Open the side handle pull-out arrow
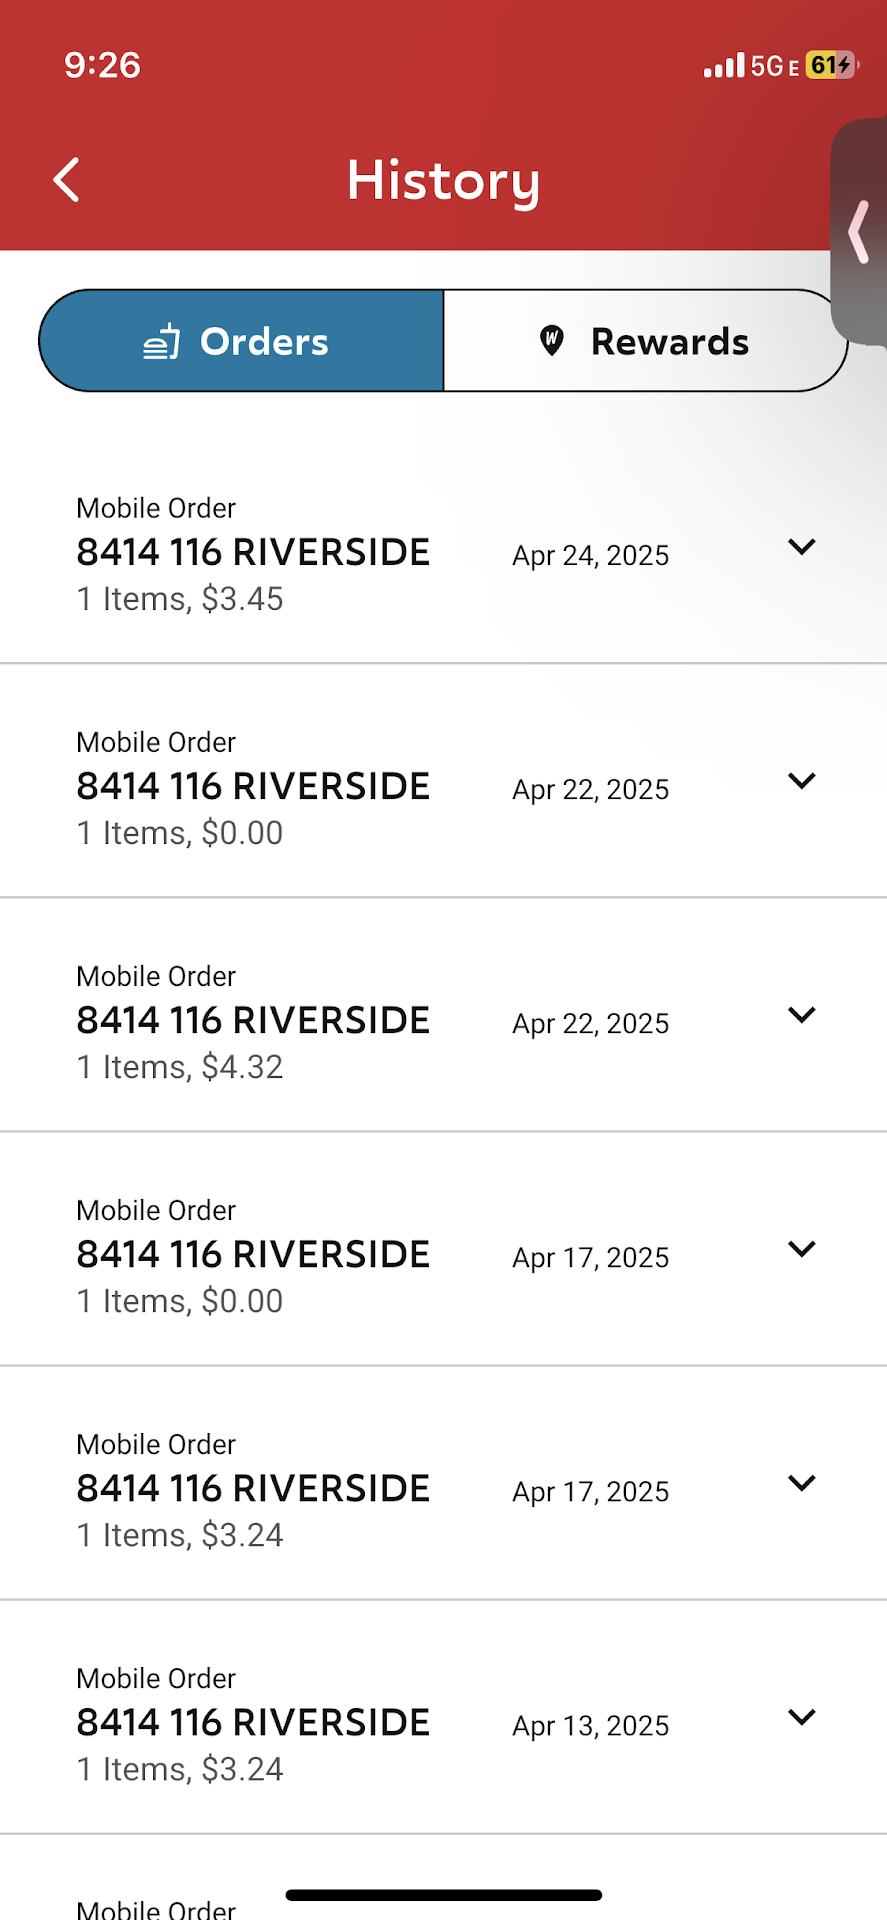Viewport: 887px width, 1920px height. 859,232
